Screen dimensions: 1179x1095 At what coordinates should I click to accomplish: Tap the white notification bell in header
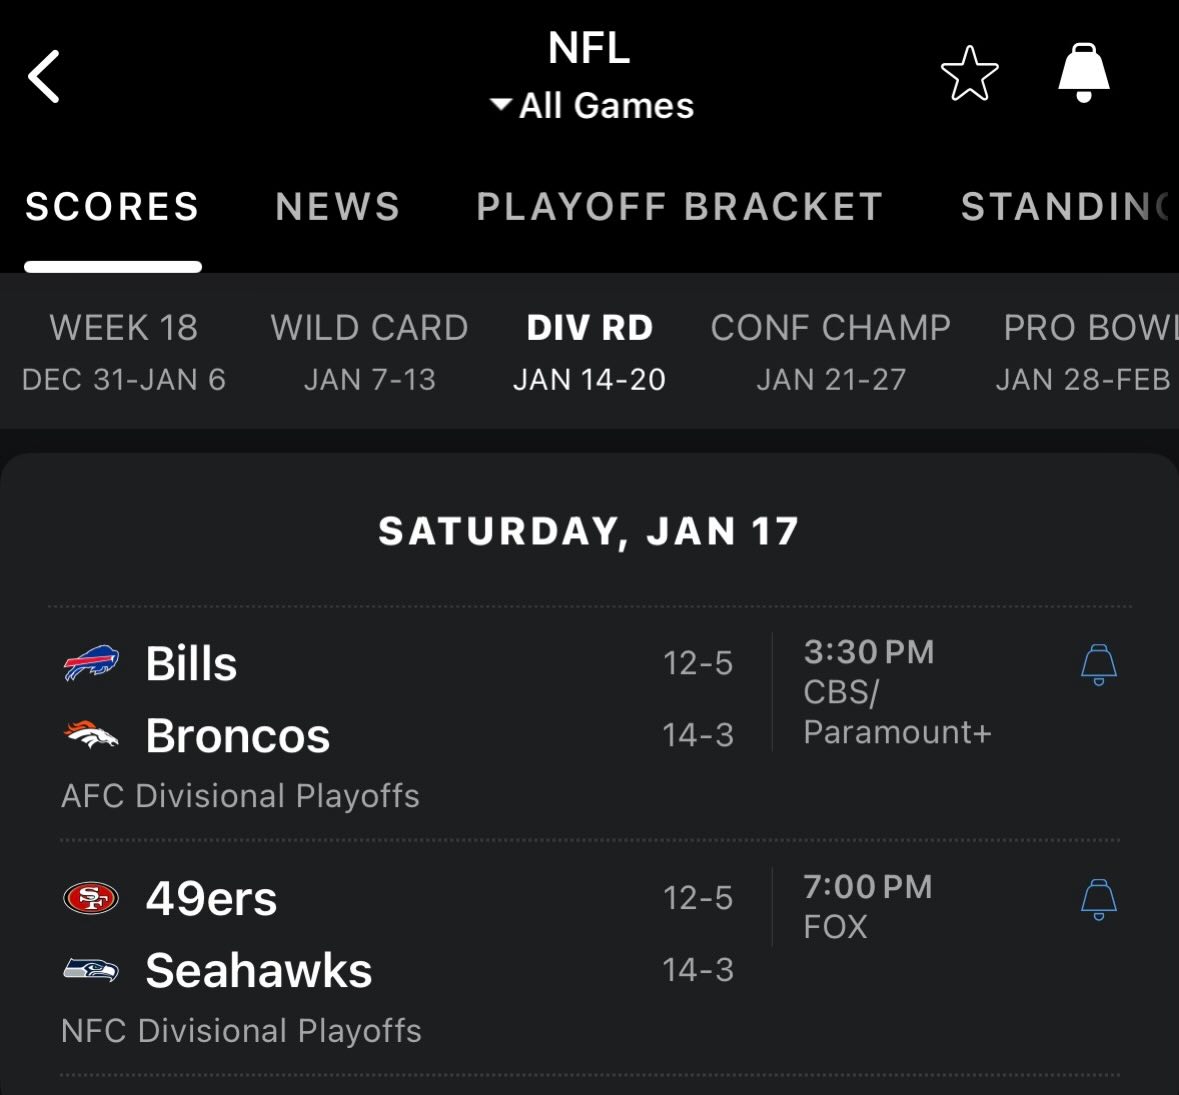click(1084, 73)
